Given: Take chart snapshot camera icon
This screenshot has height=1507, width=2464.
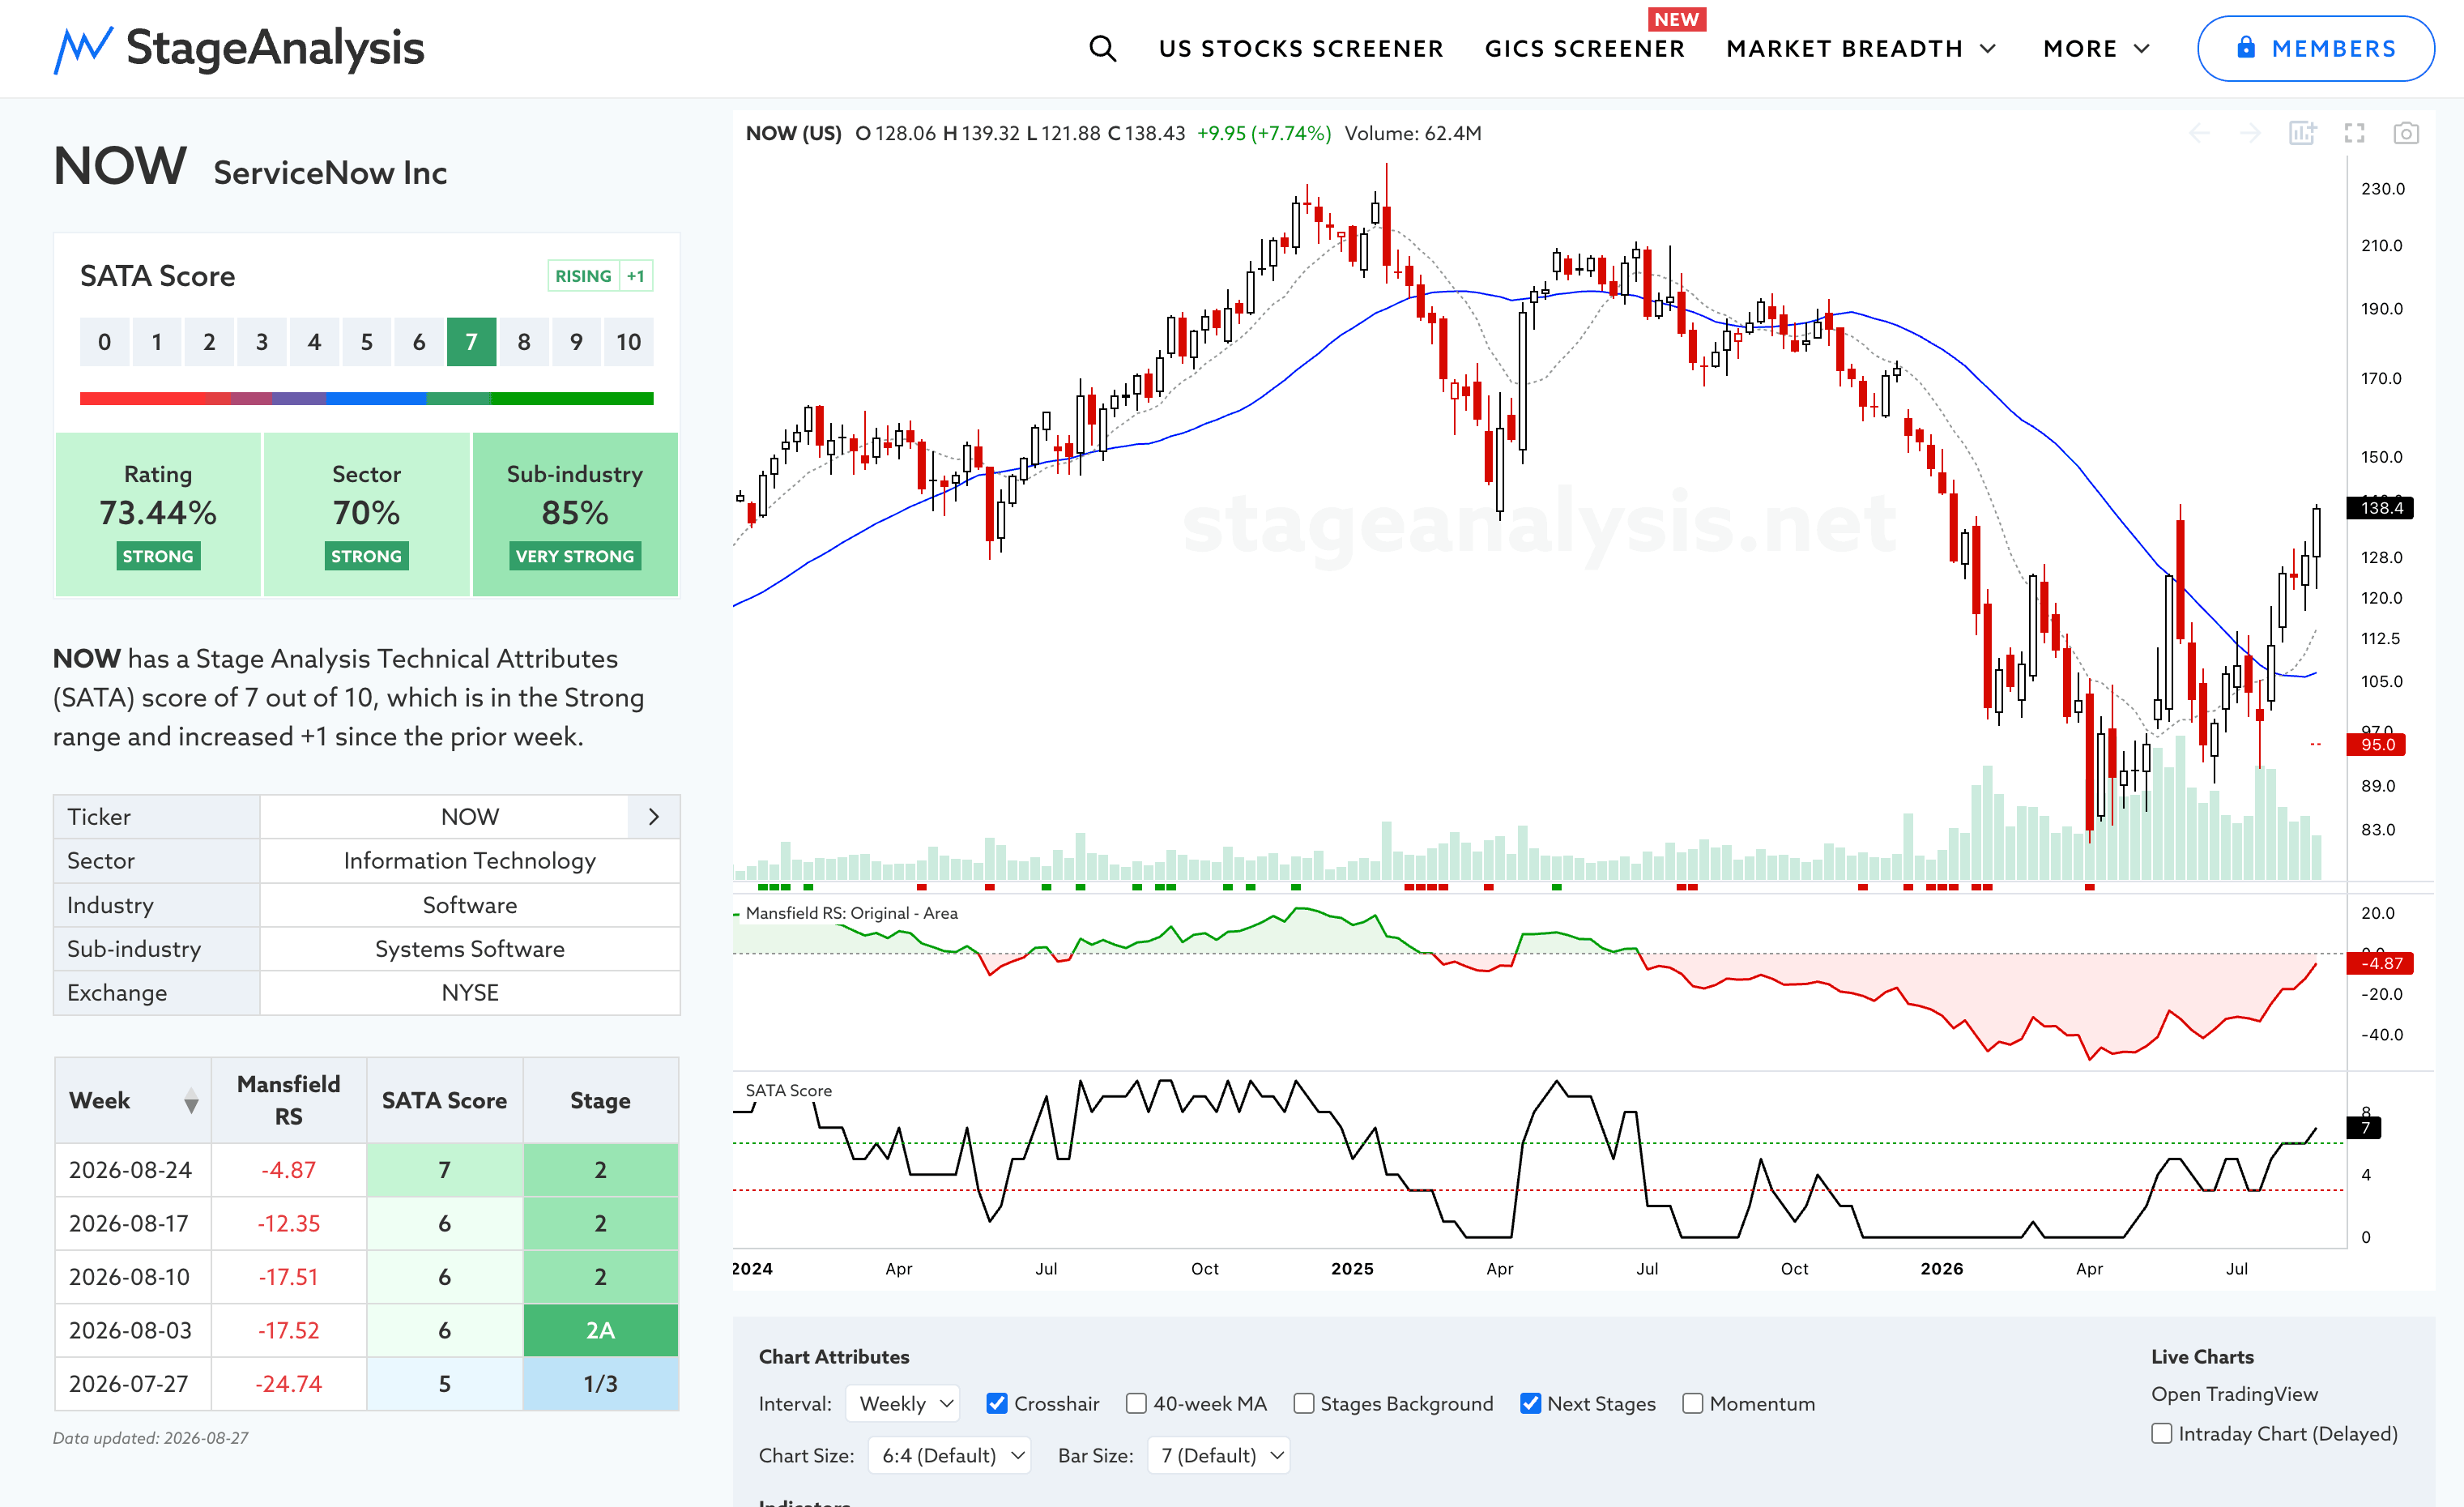Looking at the screenshot, I should (2406, 133).
